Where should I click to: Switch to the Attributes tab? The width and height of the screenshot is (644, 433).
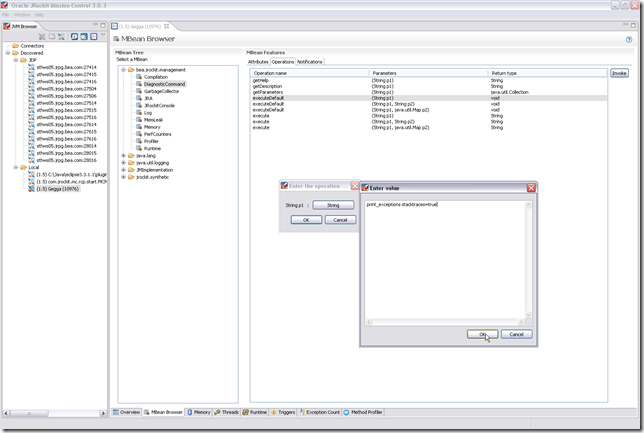[x=258, y=62]
